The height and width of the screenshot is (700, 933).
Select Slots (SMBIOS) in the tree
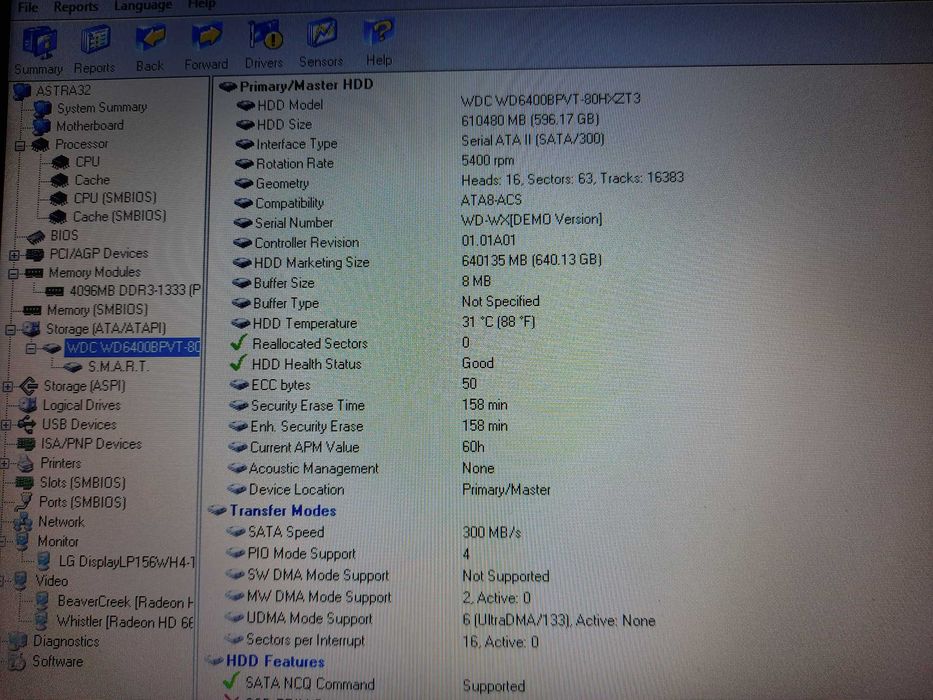coord(82,483)
